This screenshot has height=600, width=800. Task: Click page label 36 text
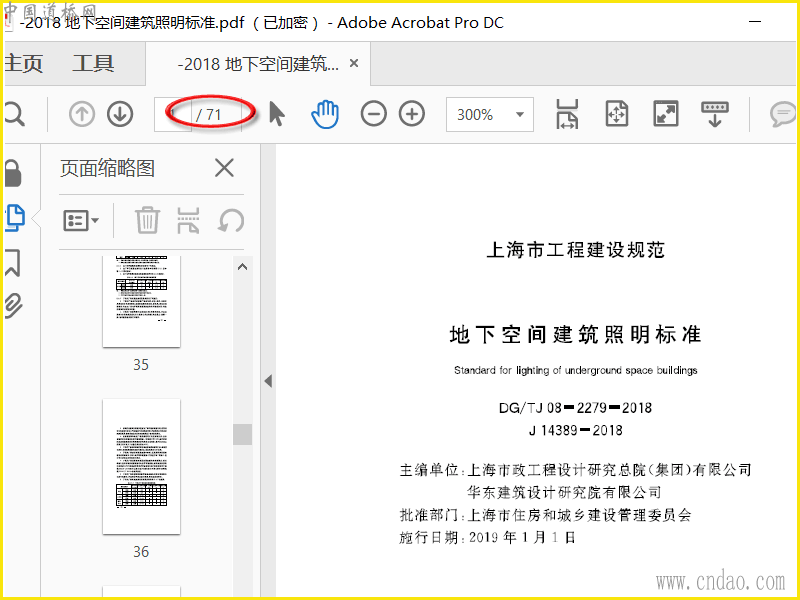click(141, 552)
